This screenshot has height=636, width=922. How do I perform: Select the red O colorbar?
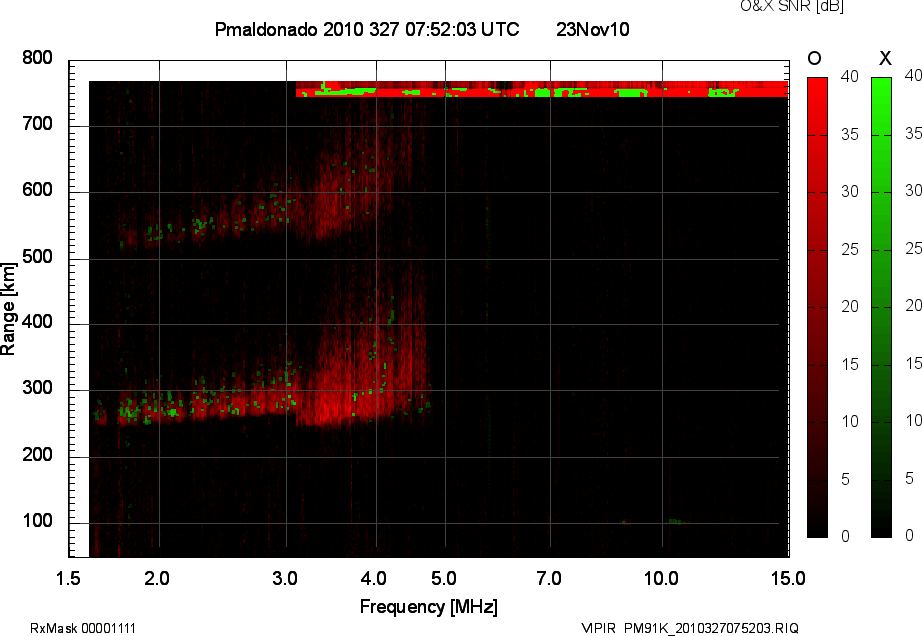[x=817, y=307]
